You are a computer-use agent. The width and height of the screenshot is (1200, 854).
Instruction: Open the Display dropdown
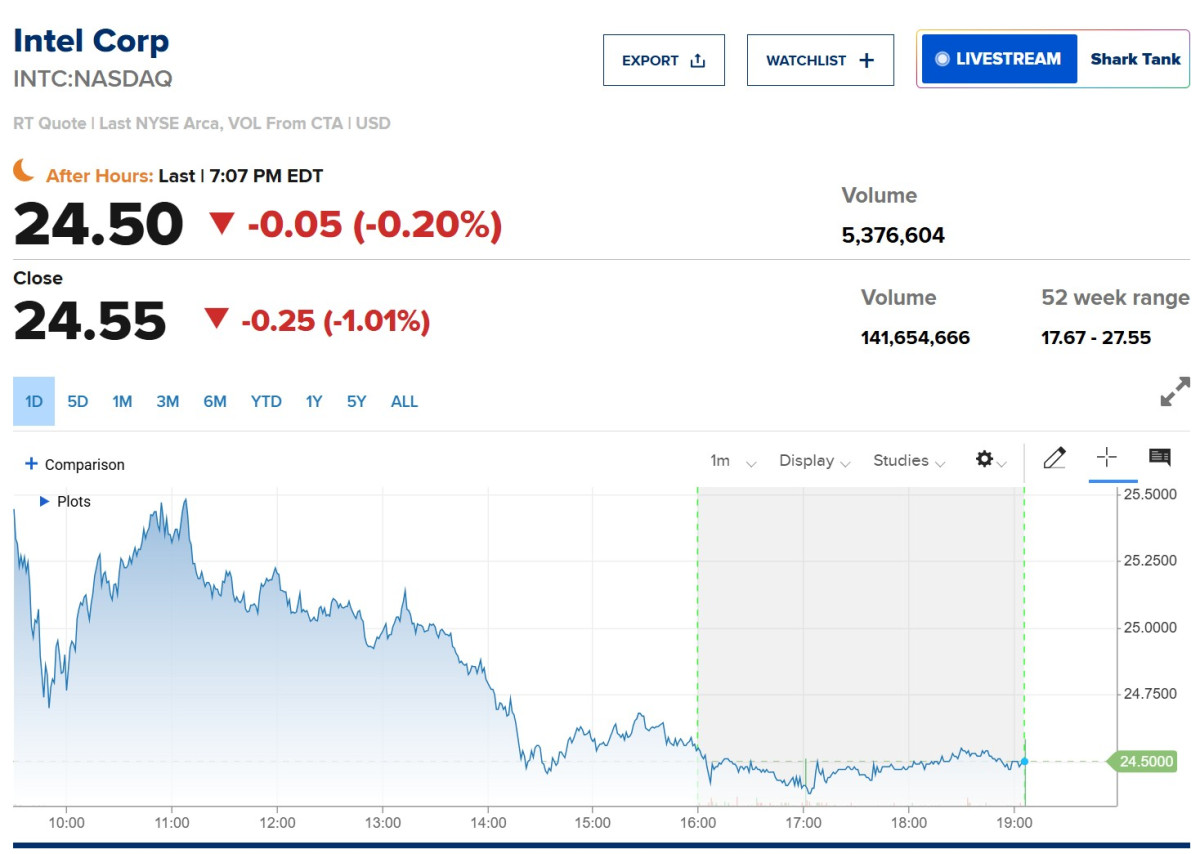tap(814, 461)
